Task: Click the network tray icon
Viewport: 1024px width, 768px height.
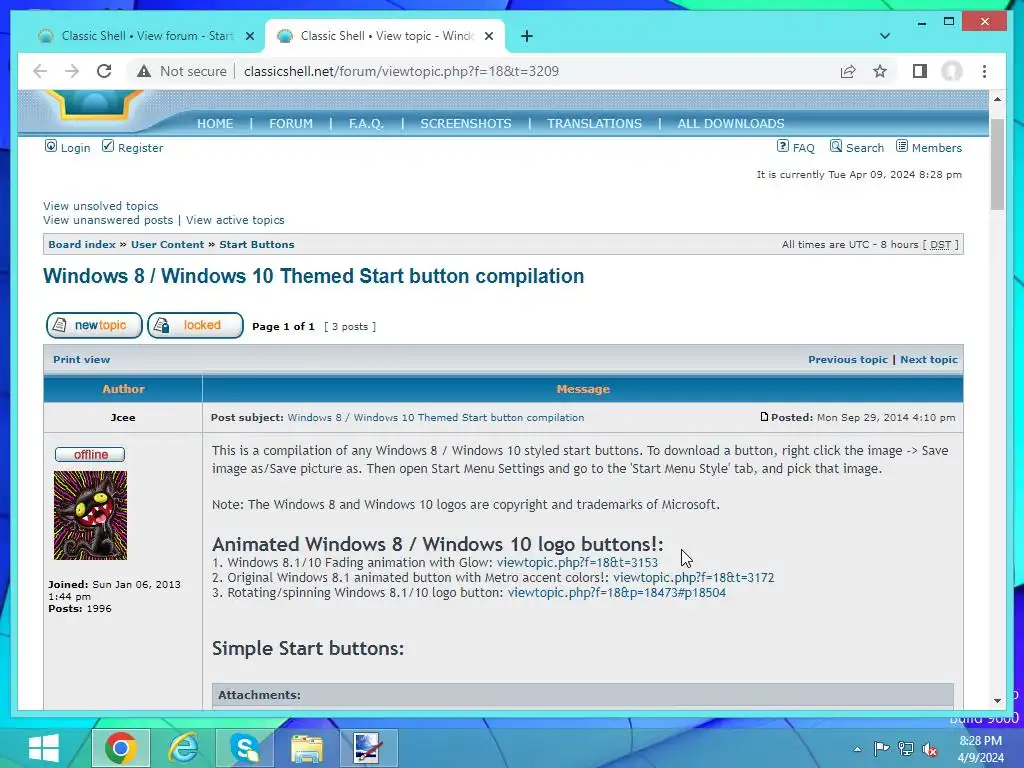Action: [x=906, y=748]
